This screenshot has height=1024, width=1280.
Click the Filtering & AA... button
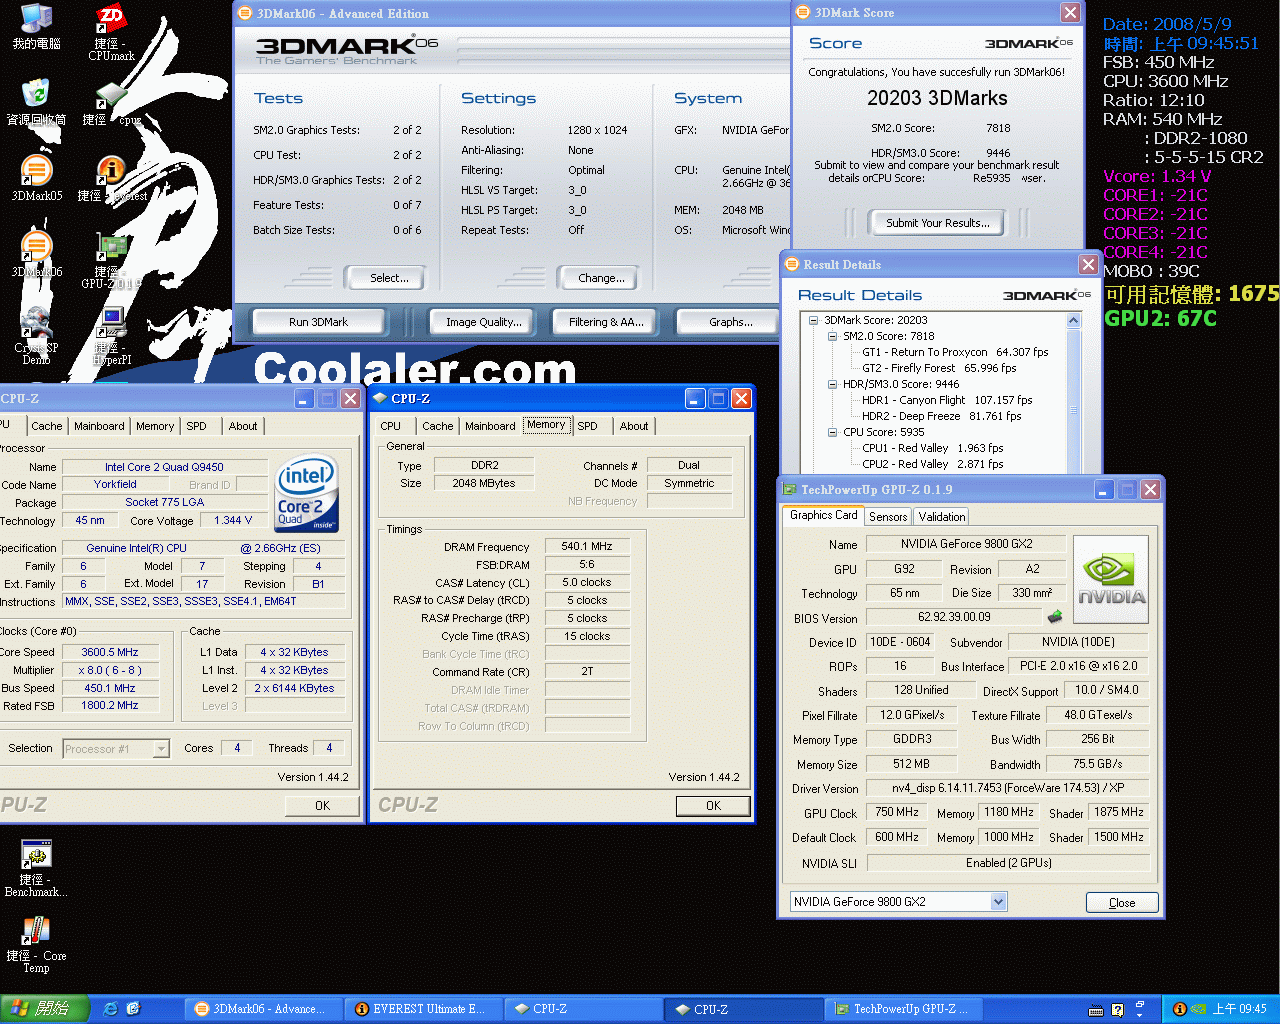click(x=606, y=322)
